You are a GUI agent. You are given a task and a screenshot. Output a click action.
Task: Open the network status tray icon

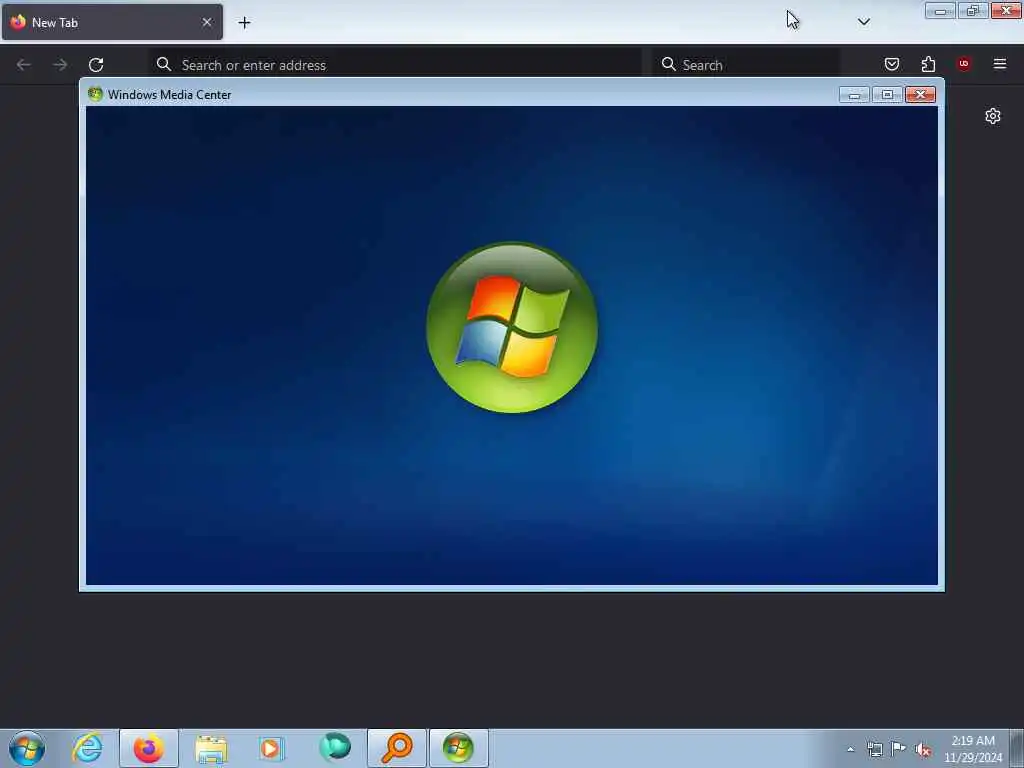pyautogui.click(x=874, y=749)
